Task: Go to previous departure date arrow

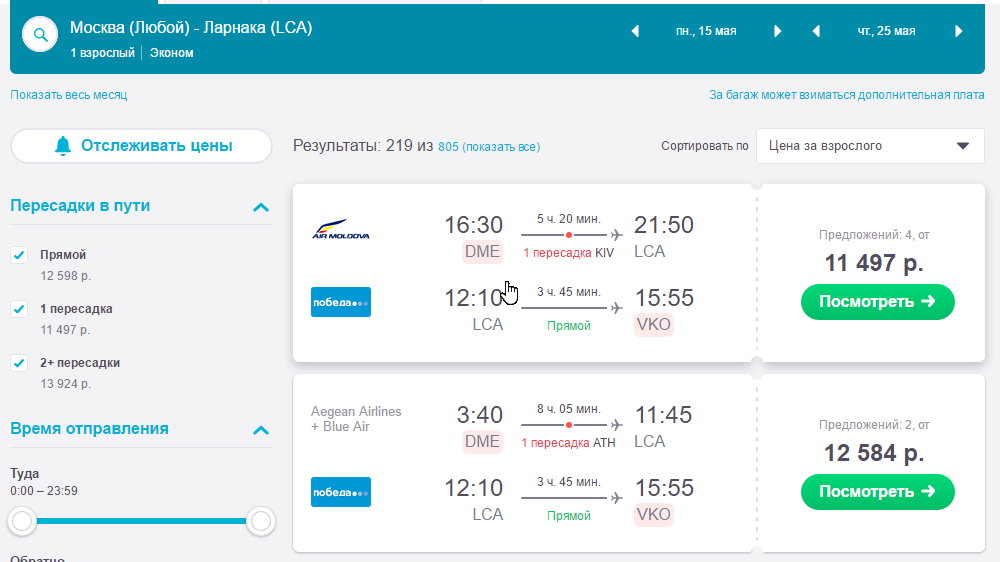Action: coord(635,31)
